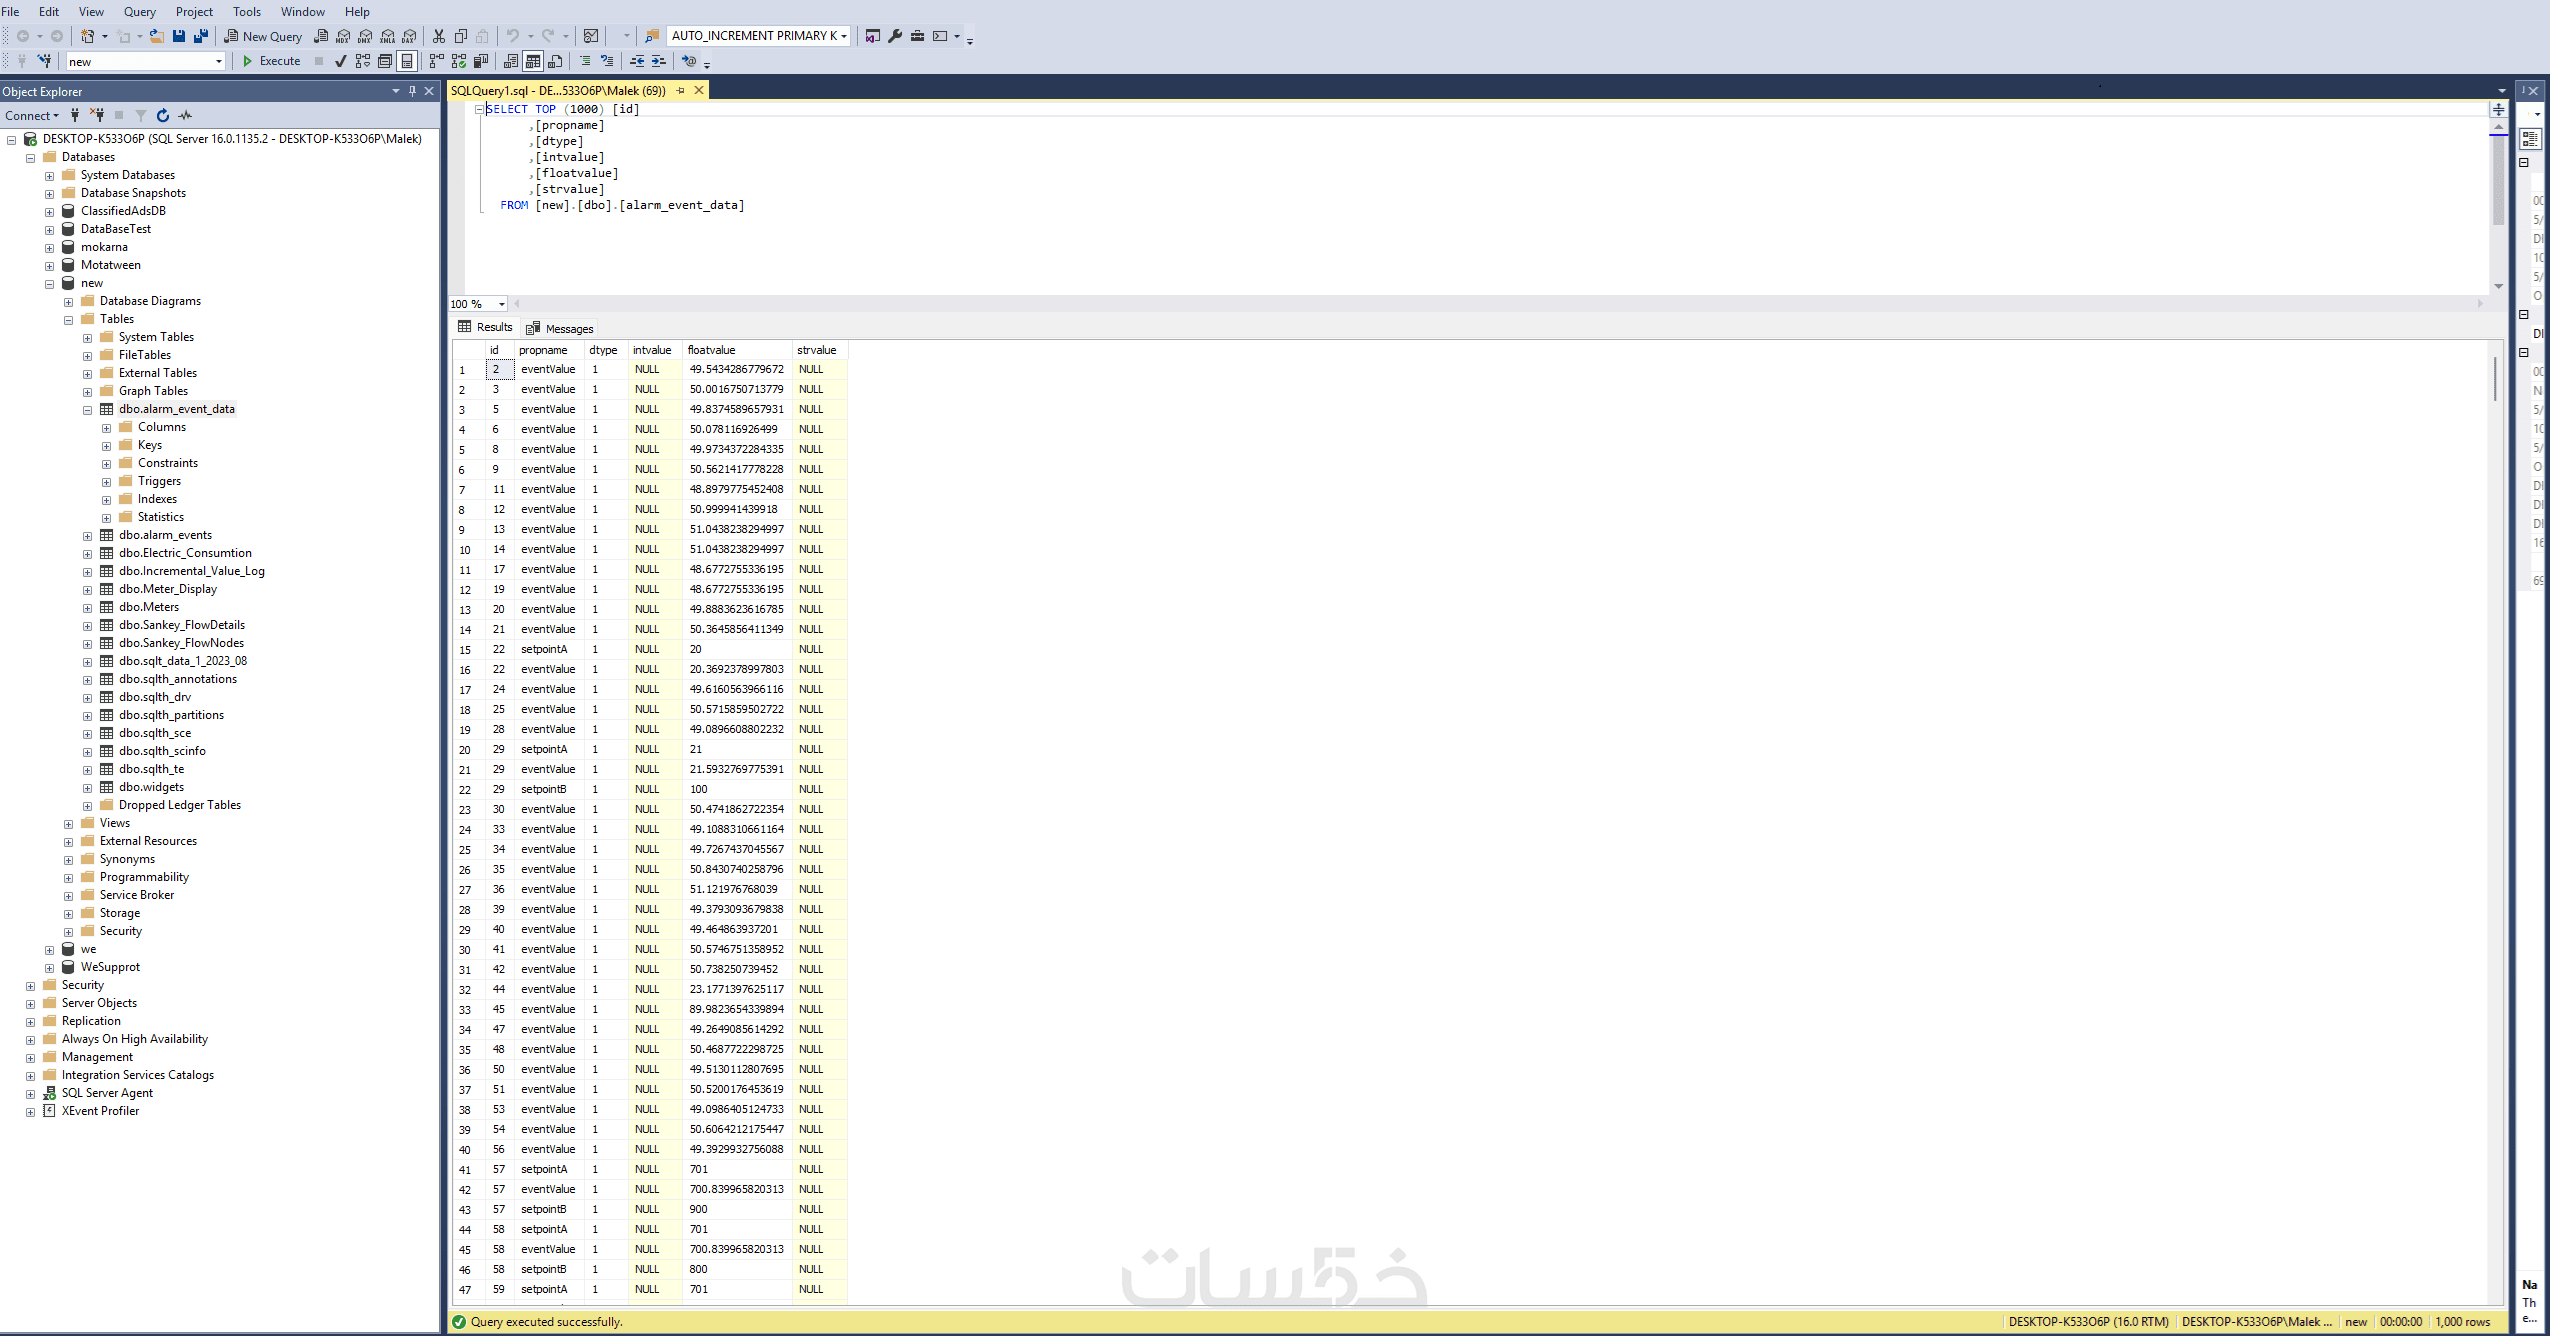Click the Parse query checkmark icon
The width and height of the screenshot is (2550, 1336).
tap(340, 61)
